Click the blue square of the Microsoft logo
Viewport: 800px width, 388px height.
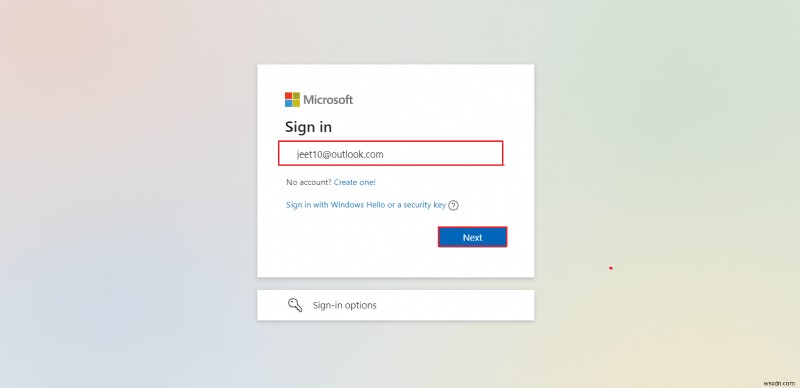(x=288, y=103)
